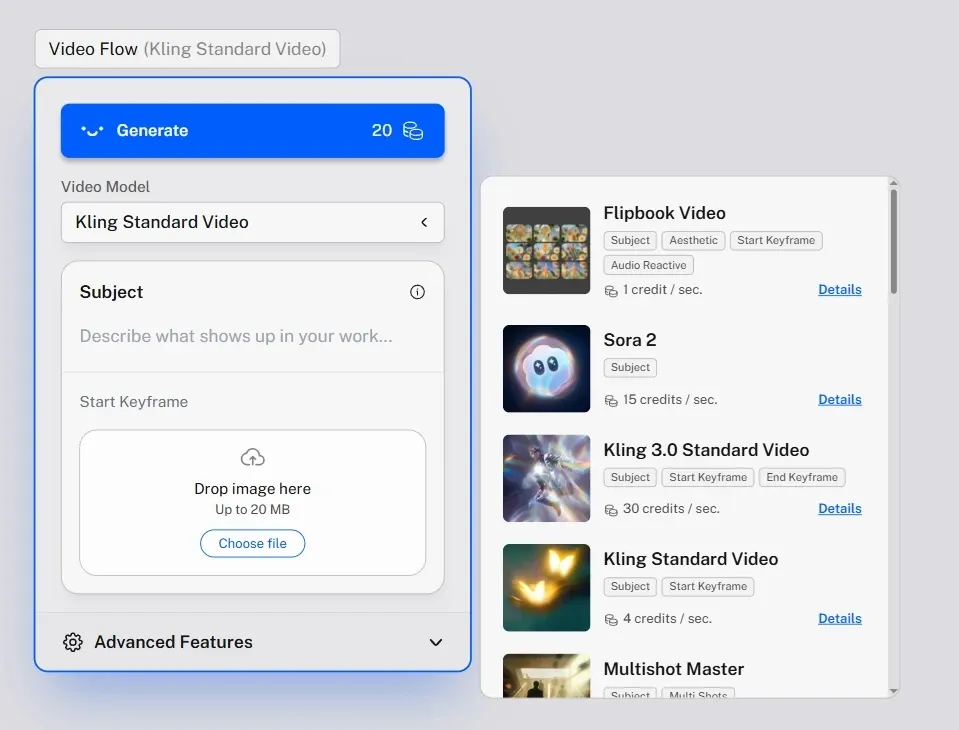Click the scrollbar up arrow in model list
Image resolution: width=959 pixels, height=730 pixels.
pyautogui.click(x=894, y=183)
